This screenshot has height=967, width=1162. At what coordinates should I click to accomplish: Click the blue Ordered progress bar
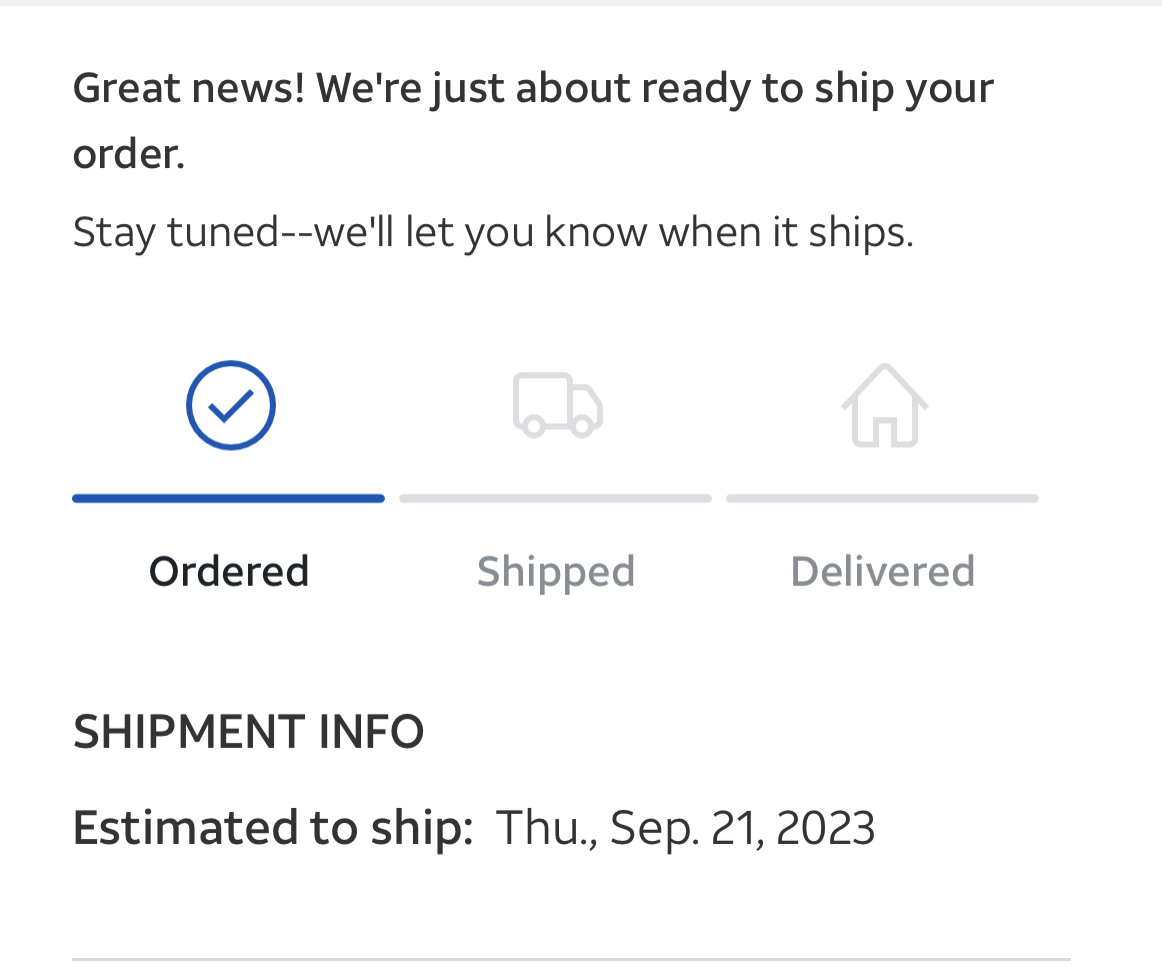pos(228,498)
